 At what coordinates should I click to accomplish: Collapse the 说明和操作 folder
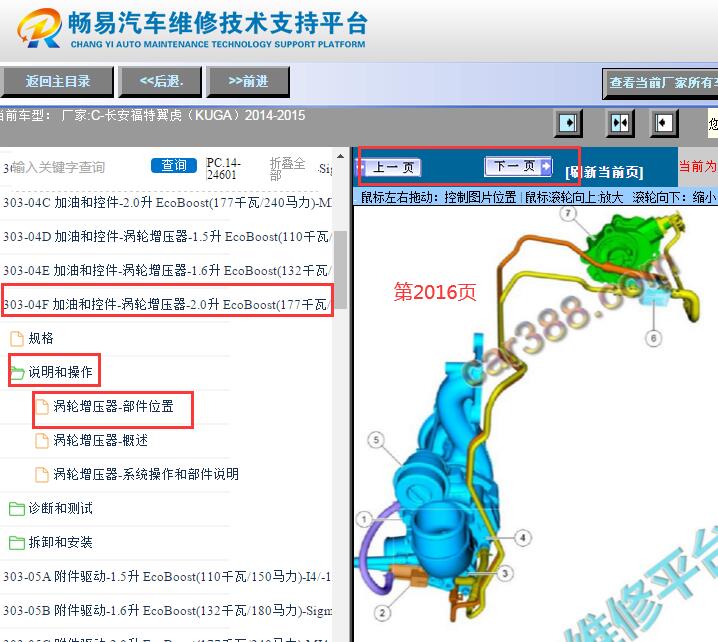point(60,372)
